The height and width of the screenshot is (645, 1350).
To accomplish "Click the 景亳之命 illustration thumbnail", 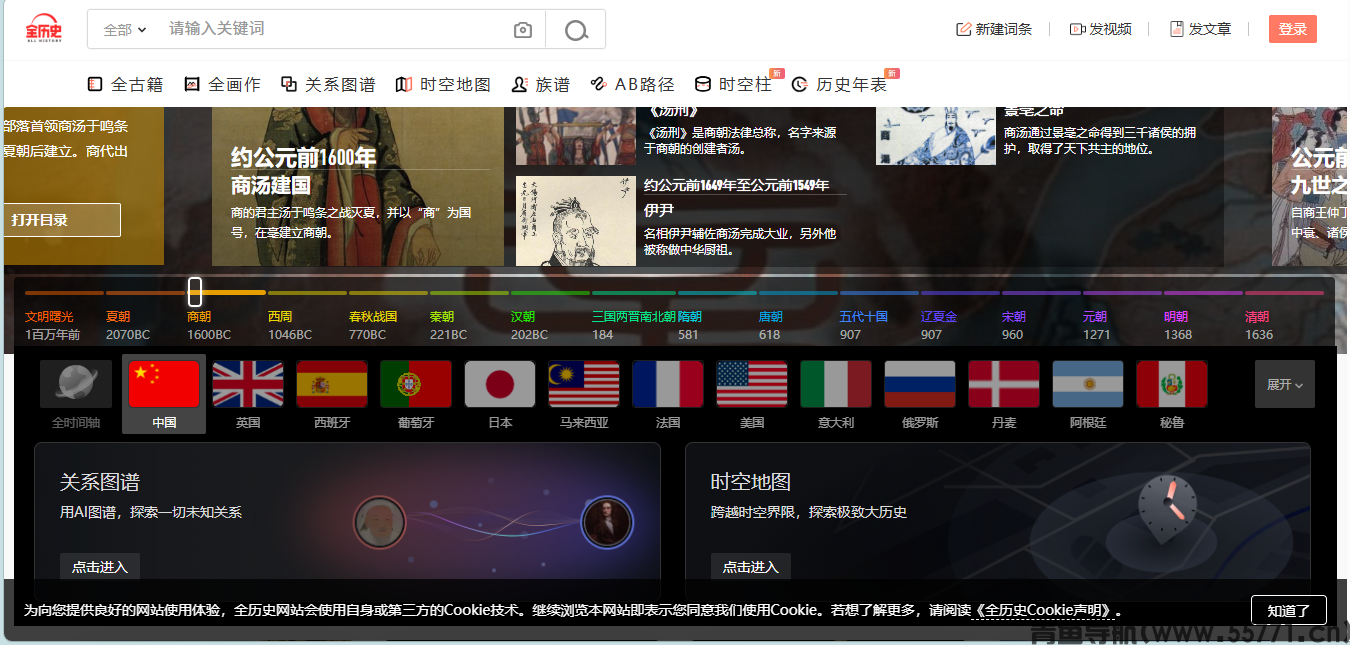I will 936,135.
